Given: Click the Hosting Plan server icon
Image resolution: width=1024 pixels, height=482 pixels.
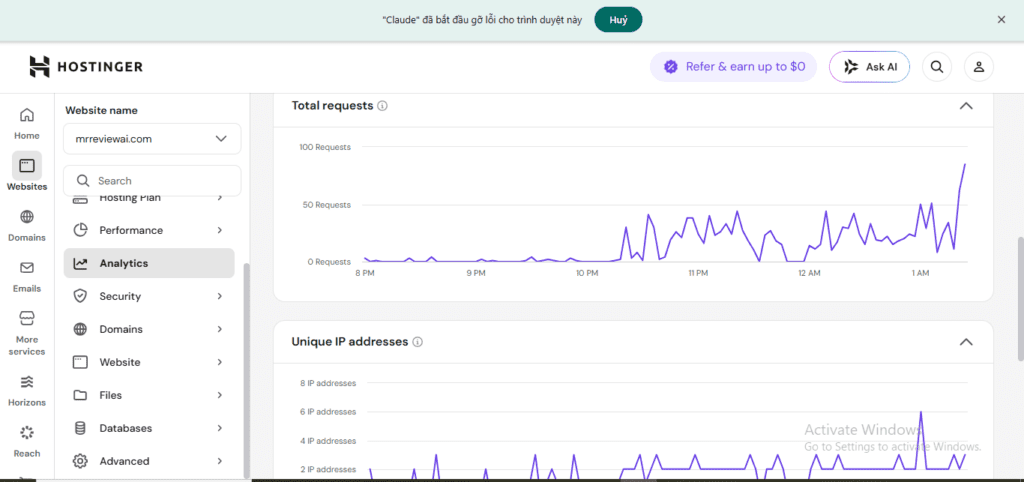Looking at the screenshot, I should point(80,198).
